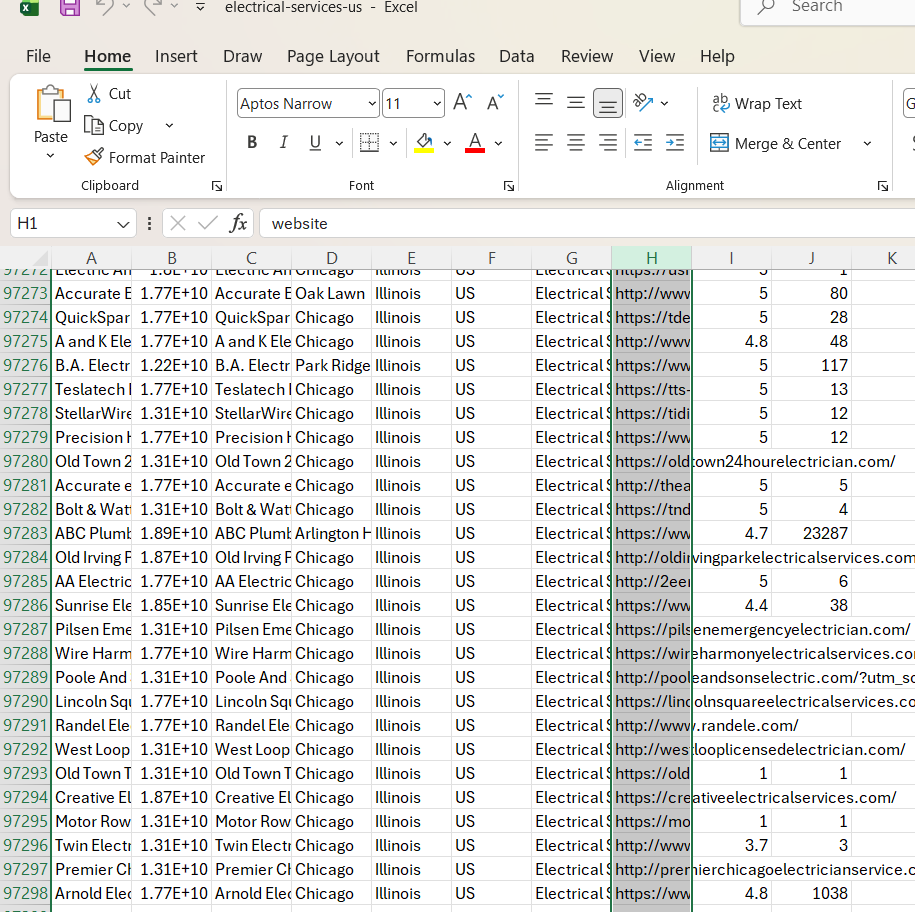Open font color palette arrow
The width and height of the screenshot is (915, 912).
(x=498, y=143)
